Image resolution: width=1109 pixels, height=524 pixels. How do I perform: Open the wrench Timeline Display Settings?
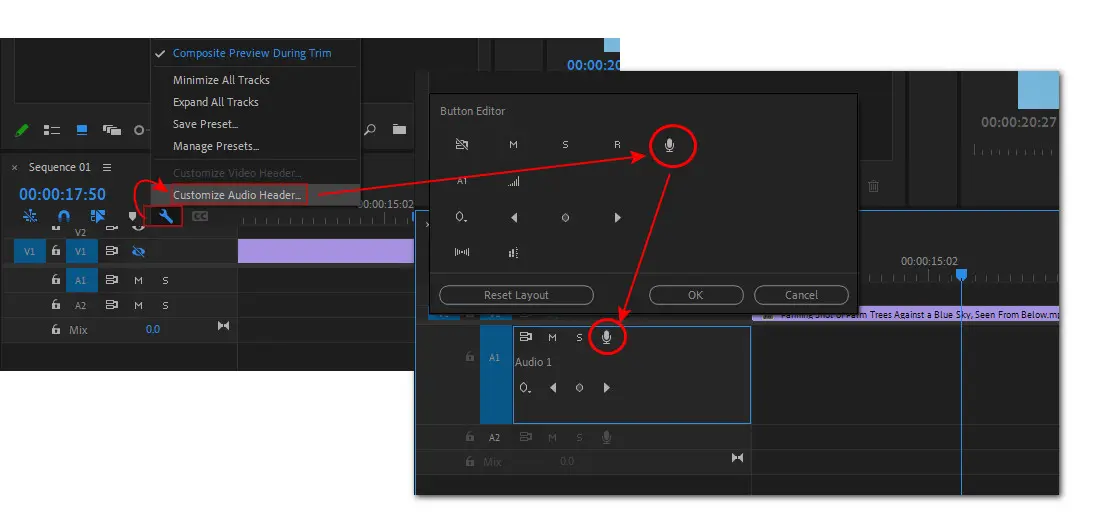coord(166,216)
